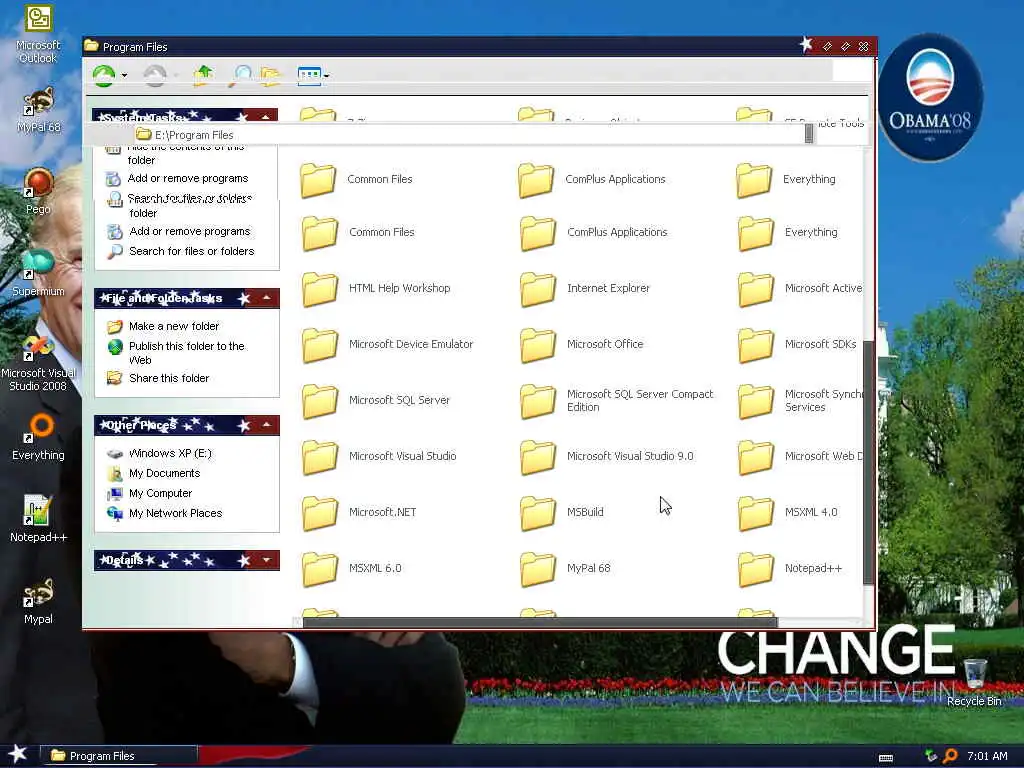Select the Pego desktop shortcut
This screenshot has height=768, width=1024.
[38, 191]
